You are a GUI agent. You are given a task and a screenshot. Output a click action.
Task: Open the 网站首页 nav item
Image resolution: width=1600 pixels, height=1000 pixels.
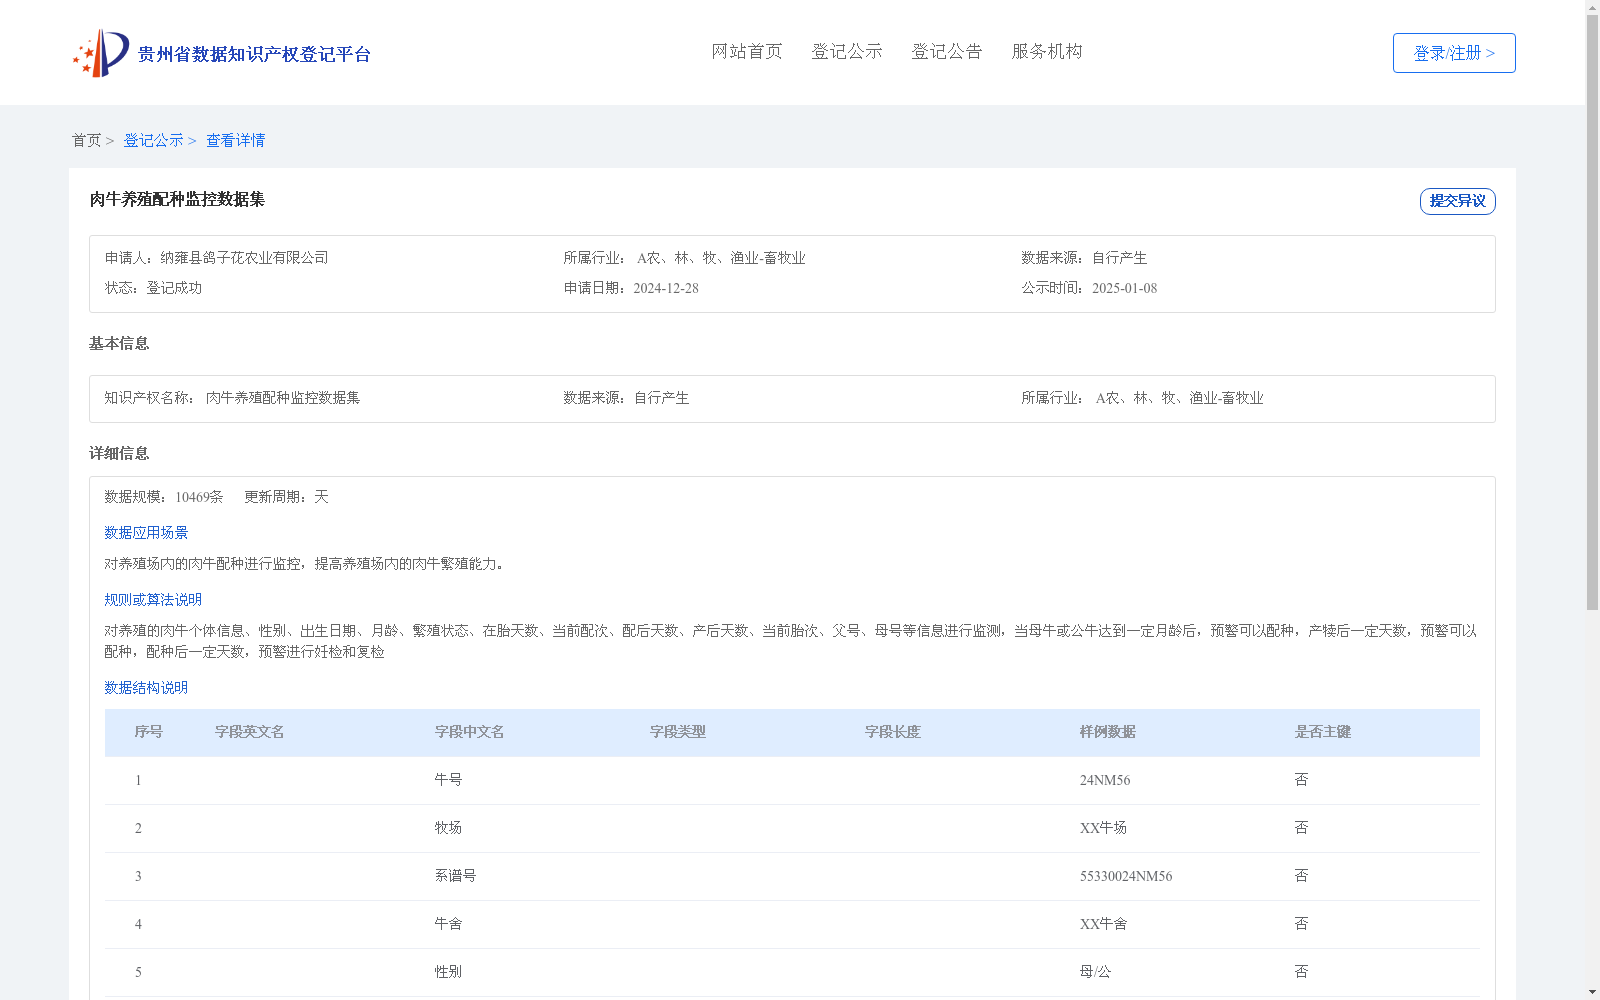[x=747, y=52]
